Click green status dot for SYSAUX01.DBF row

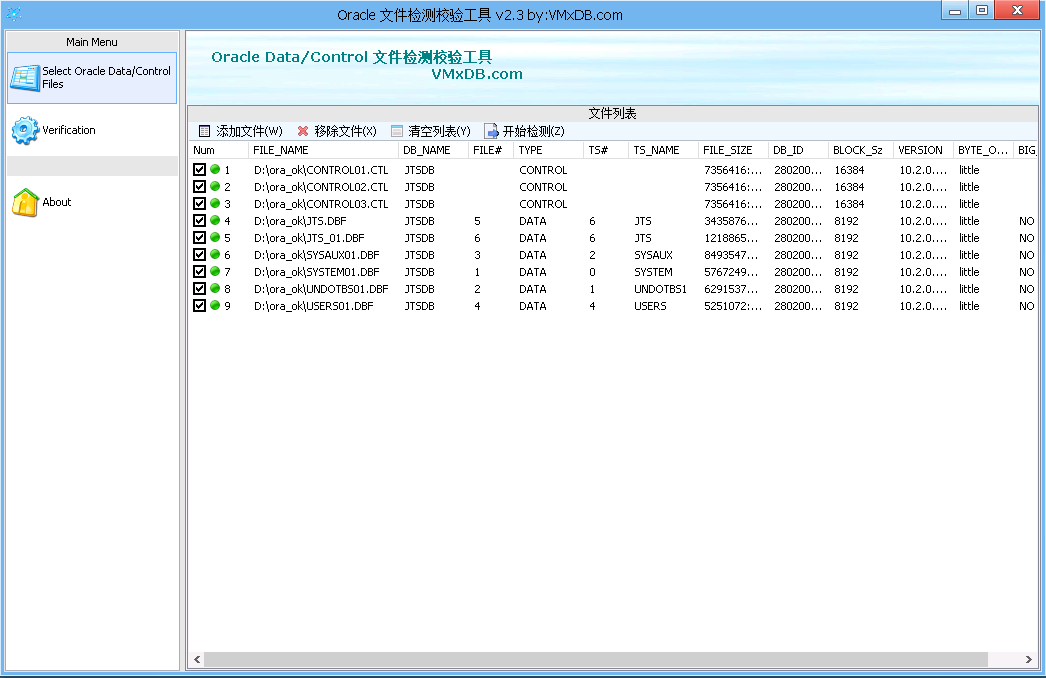pos(215,255)
